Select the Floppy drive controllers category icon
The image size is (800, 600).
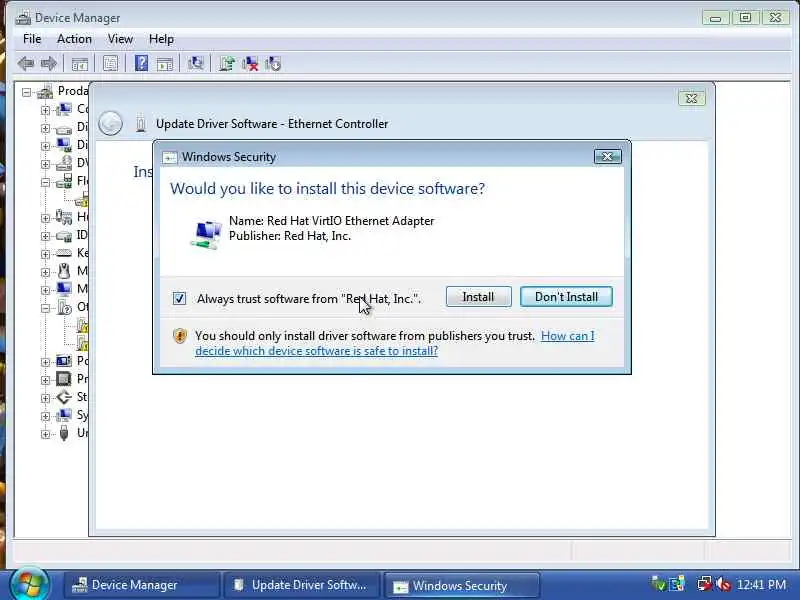[64, 181]
